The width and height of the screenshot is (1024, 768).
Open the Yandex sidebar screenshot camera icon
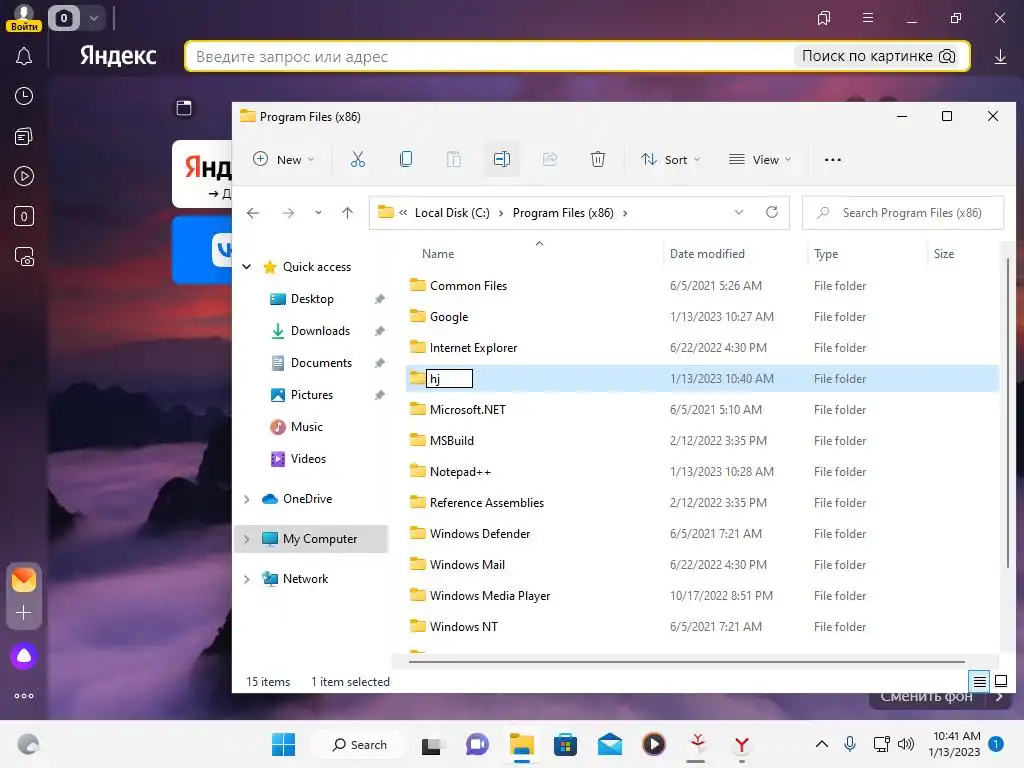click(x=24, y=257)
